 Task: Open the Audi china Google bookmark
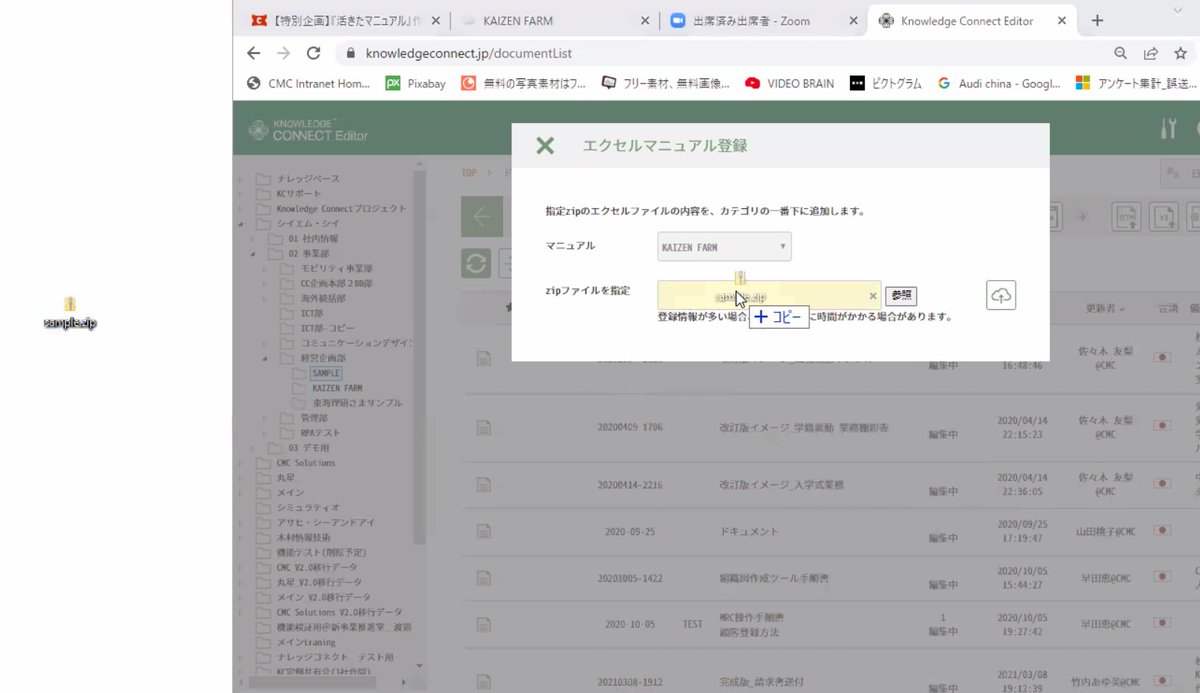coord(999,84)
